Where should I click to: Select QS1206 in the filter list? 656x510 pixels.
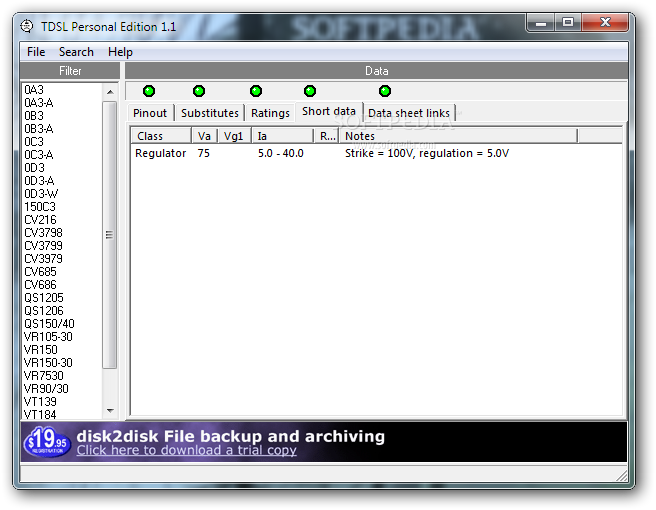pos(44,310)
